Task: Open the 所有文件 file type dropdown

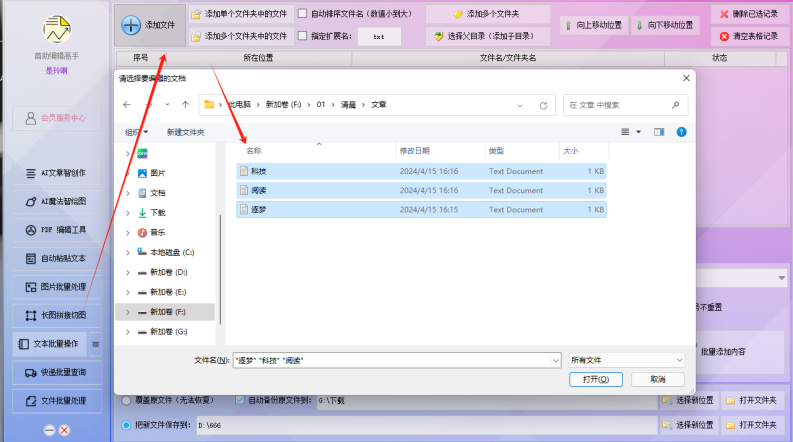Action: pos(627,361)
